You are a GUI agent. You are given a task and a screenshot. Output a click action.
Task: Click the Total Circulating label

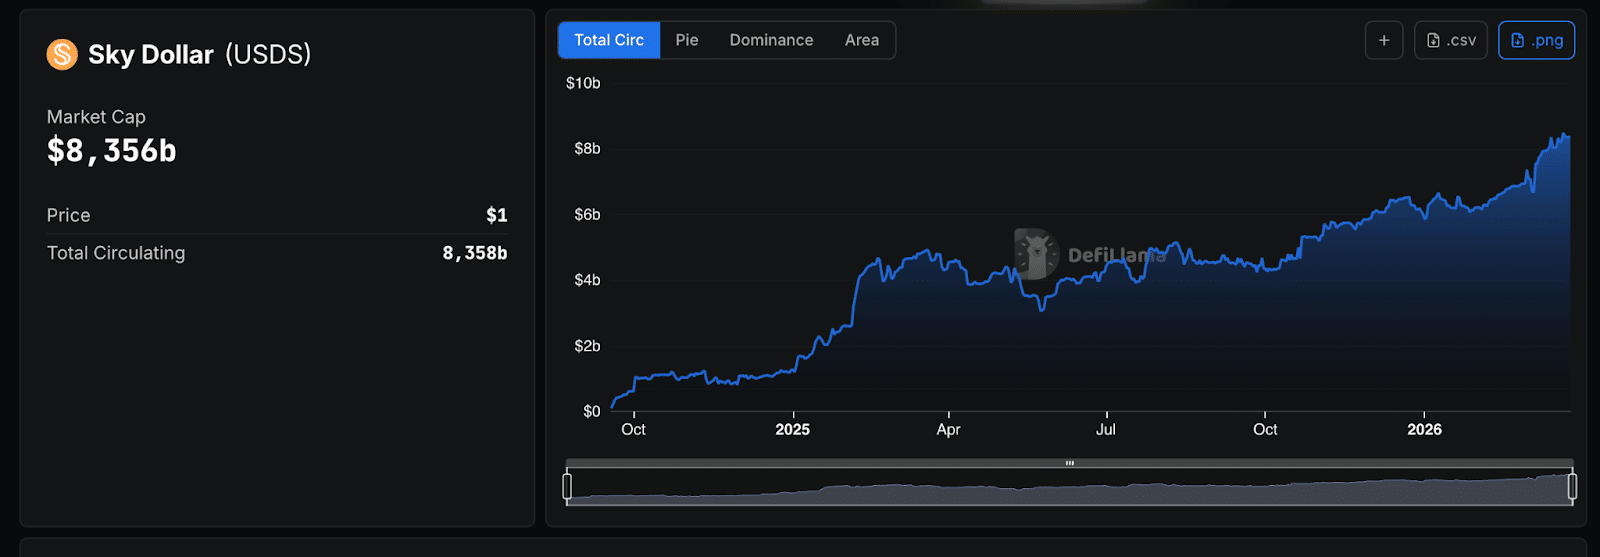coord(116,253)
